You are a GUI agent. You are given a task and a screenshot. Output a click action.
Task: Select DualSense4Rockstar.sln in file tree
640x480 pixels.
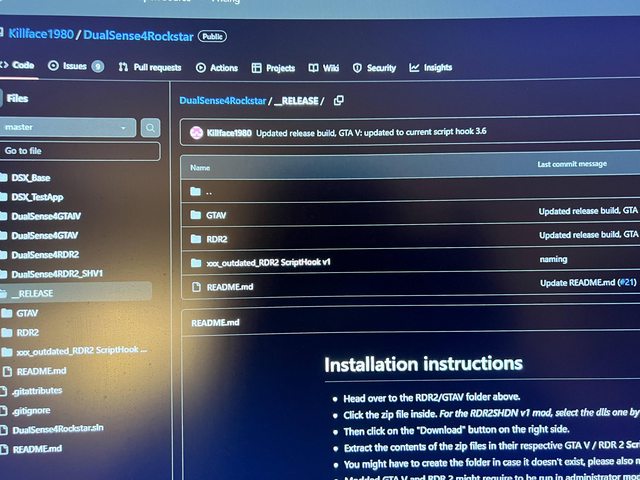click(x=57, y=429)
